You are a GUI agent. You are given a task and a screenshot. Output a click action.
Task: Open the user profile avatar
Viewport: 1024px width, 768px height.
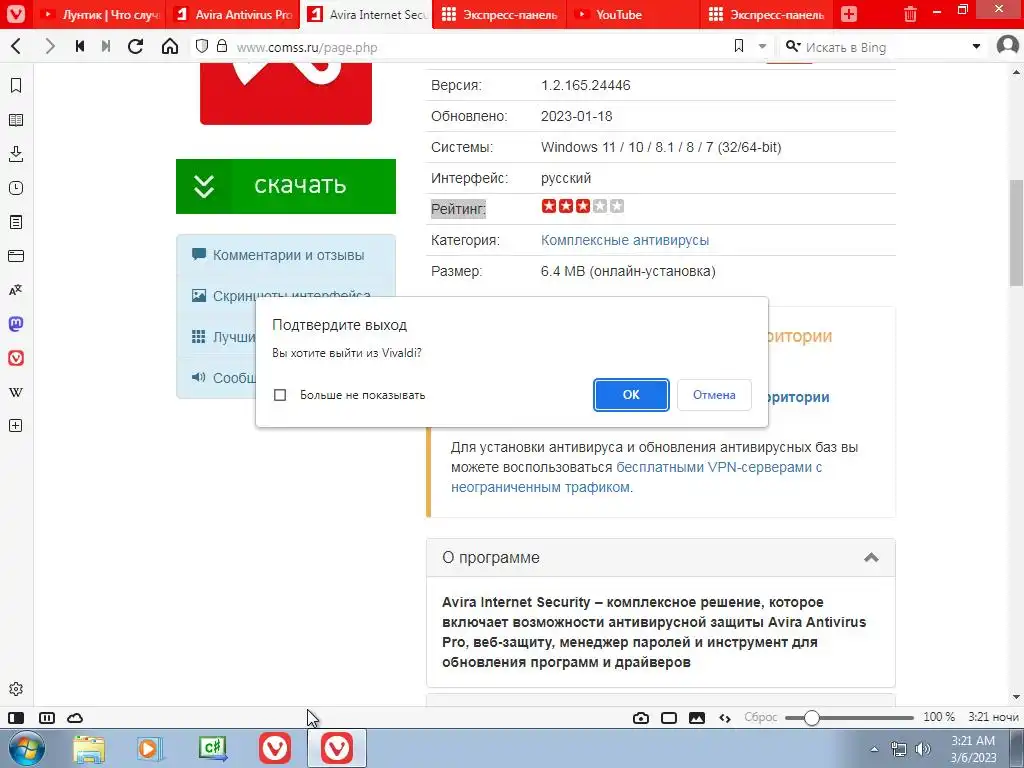click(1008, 46)
